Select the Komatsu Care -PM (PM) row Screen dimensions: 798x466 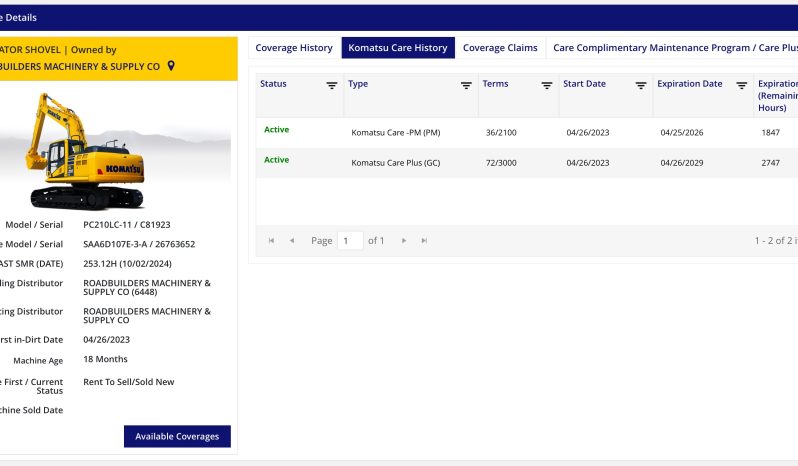527,133
